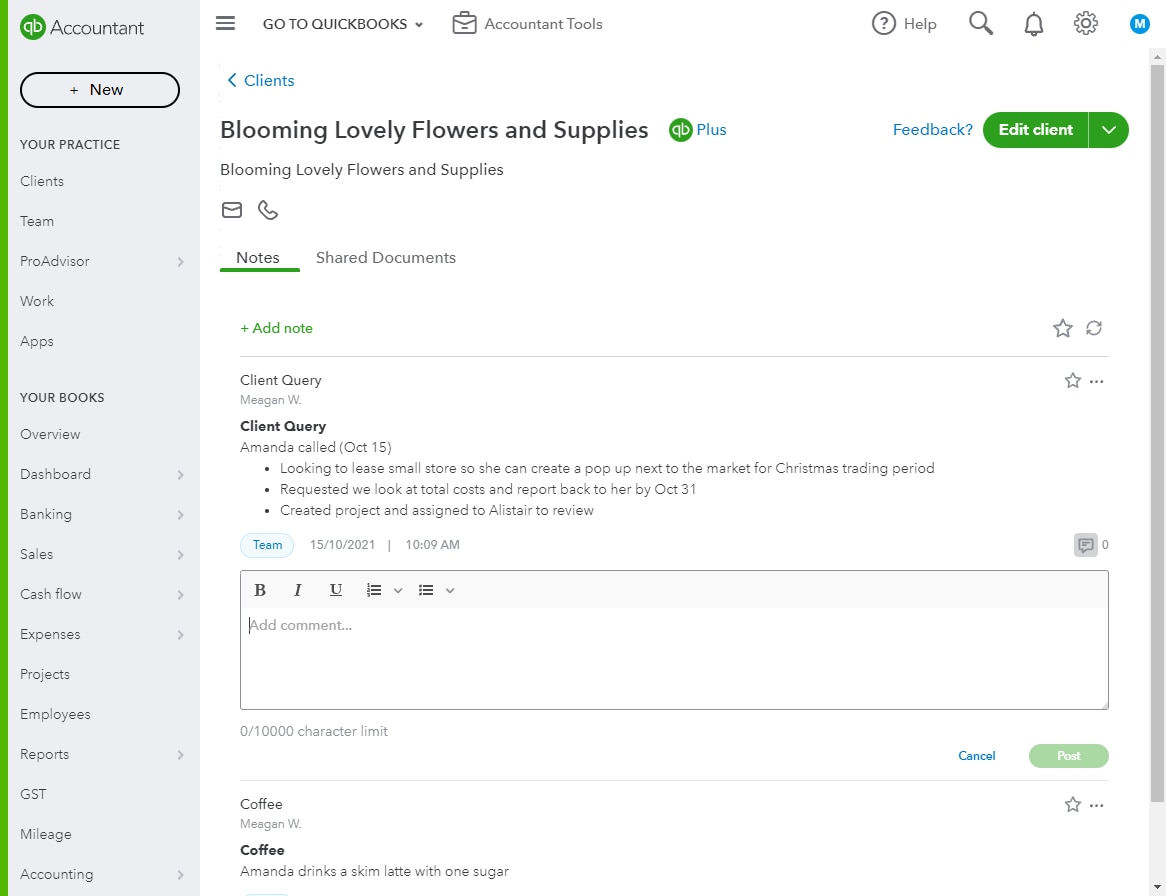Viewport: 1166px width, 896px height.
Task: Open the notifications bell
Action: (1034, 24)
